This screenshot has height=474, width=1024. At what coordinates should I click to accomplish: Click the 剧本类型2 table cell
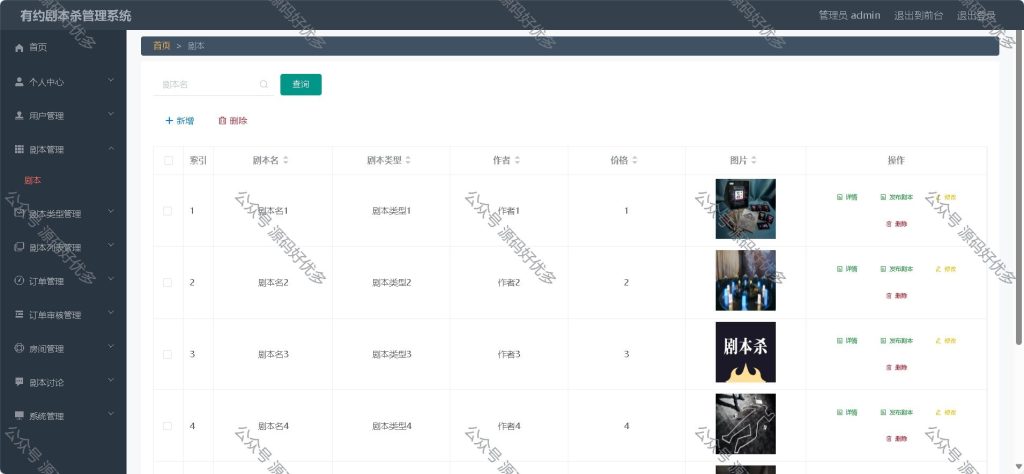391,283
